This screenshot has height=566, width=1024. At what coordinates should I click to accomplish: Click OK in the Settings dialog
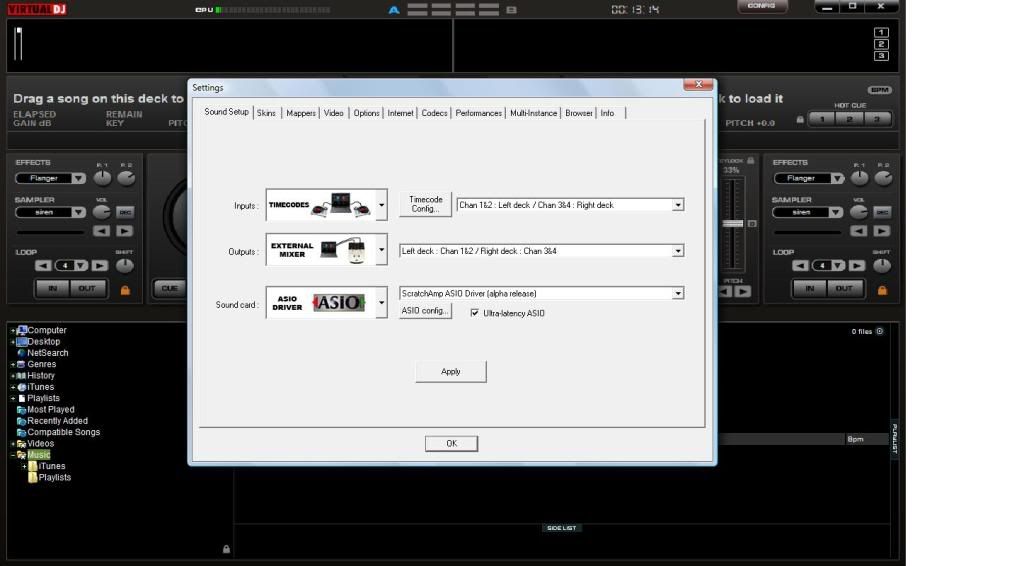click(451, 443)
